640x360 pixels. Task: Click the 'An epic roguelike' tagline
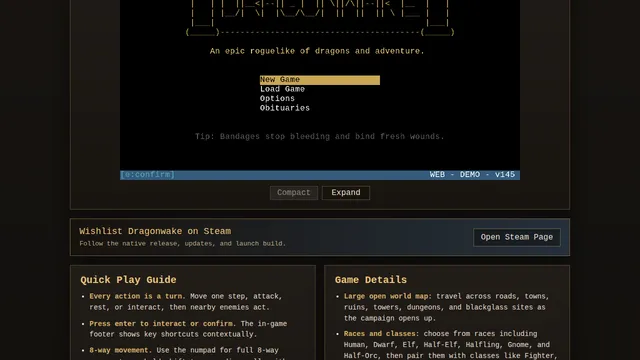317,51
